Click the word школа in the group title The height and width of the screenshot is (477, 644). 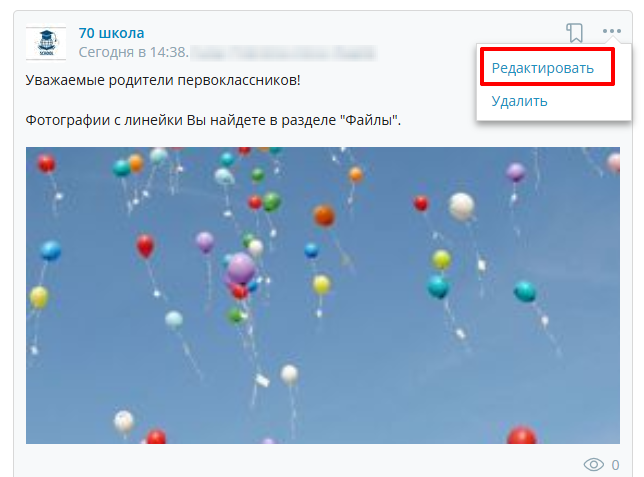[x=122, y=33]
